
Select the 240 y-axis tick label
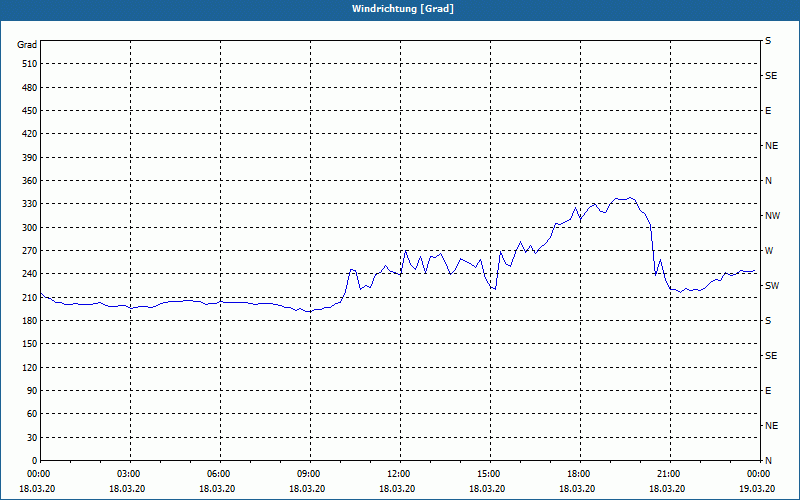tap(30, 274)
